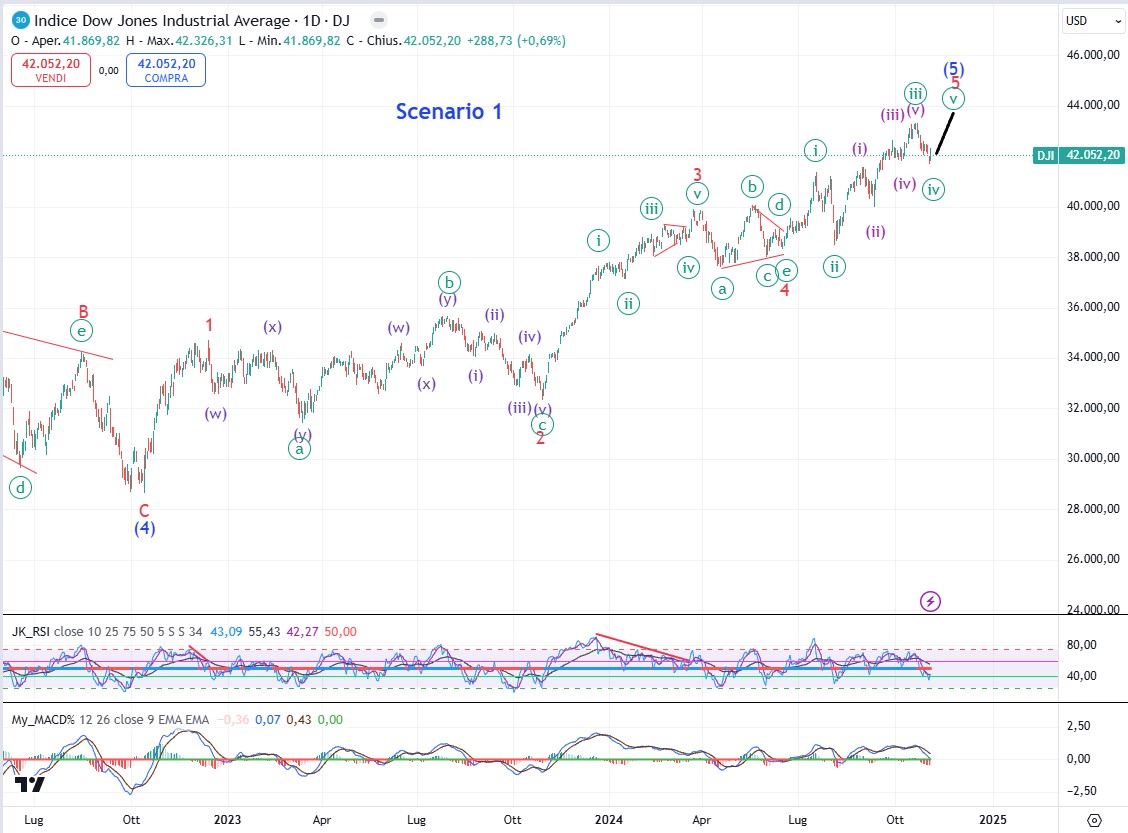
Task: Click the 0,00 spread value between sell and buy
Action: pyautogui.click(x=109, y=70)
